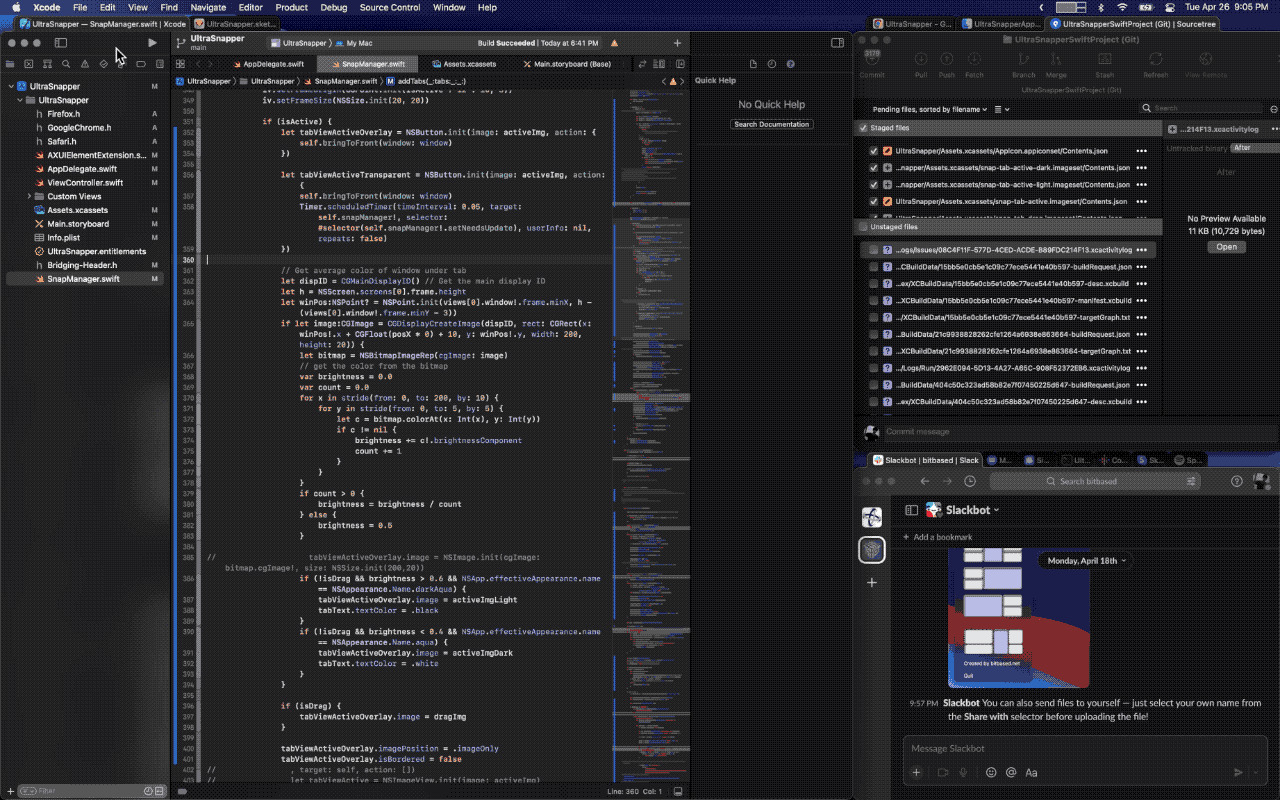Open the Issue navigator warning icon

pos(85,64)
